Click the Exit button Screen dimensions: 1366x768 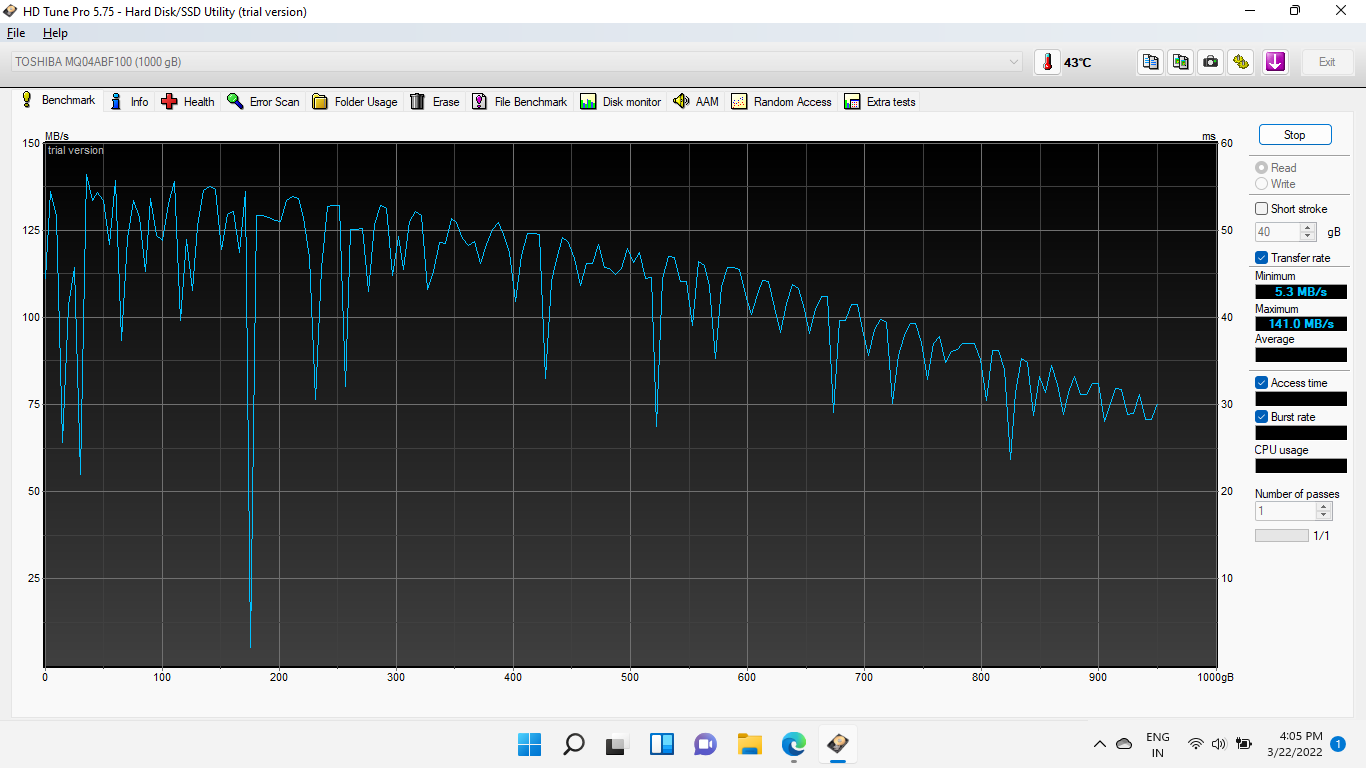1327,62
